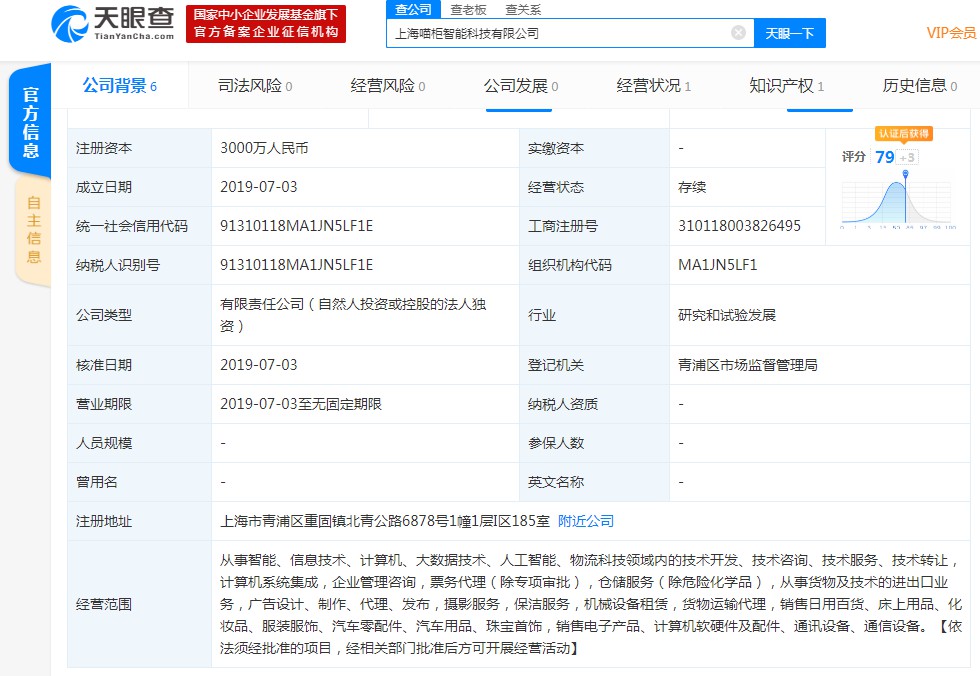Open the 自主信息 side tab

[x=33, y=230]
